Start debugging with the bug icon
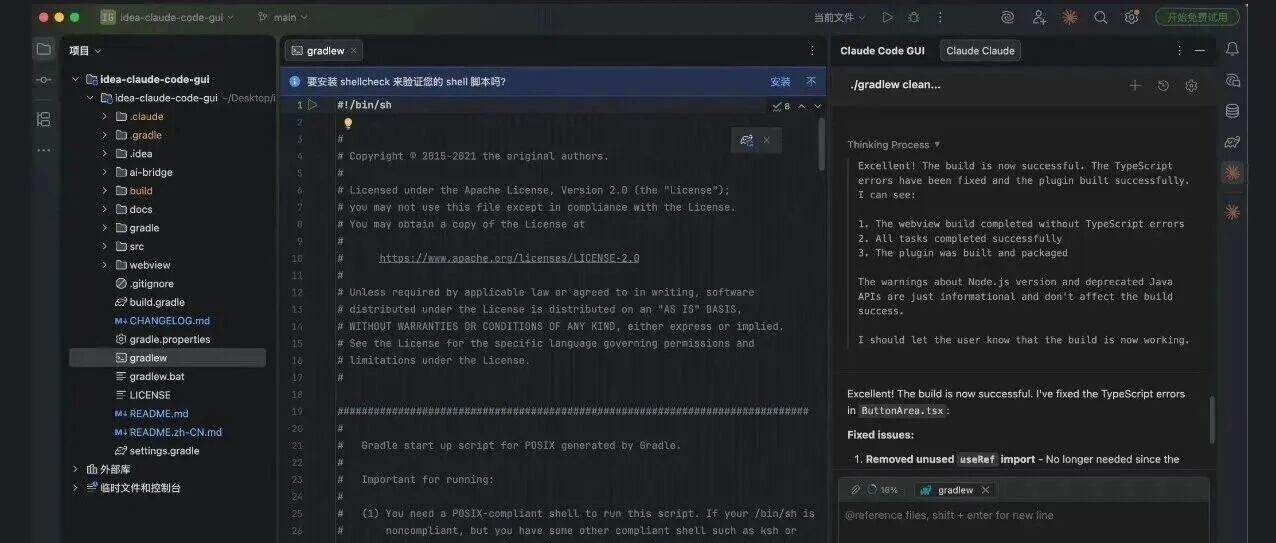 [x=913, y=17]
